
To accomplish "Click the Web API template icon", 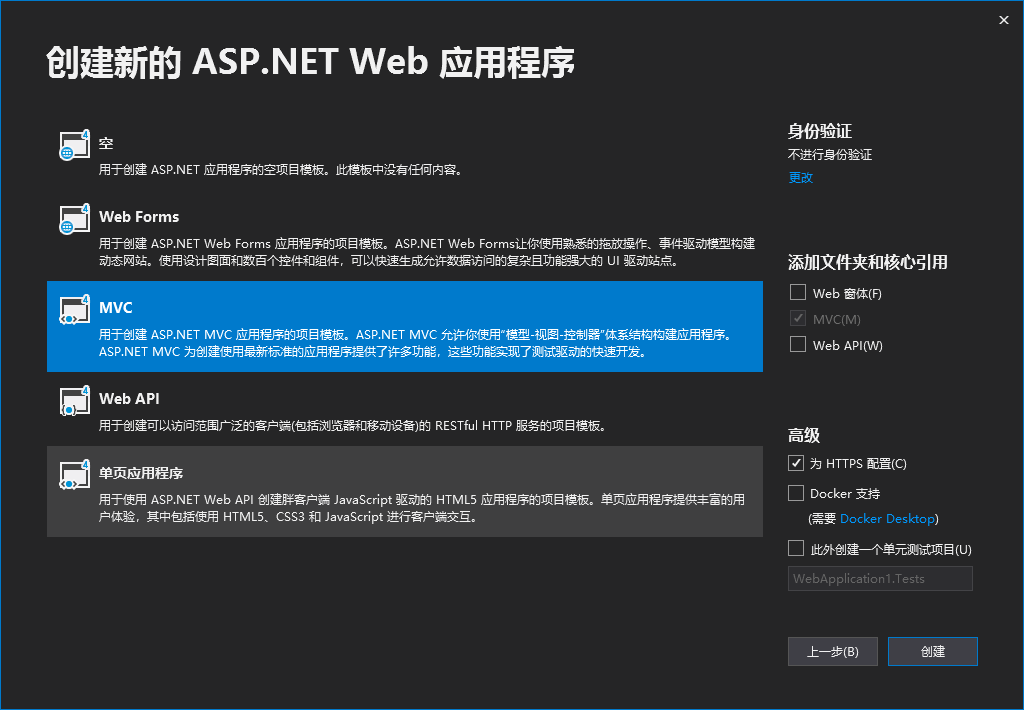I will pyautogui.click(x=74, y=401).
